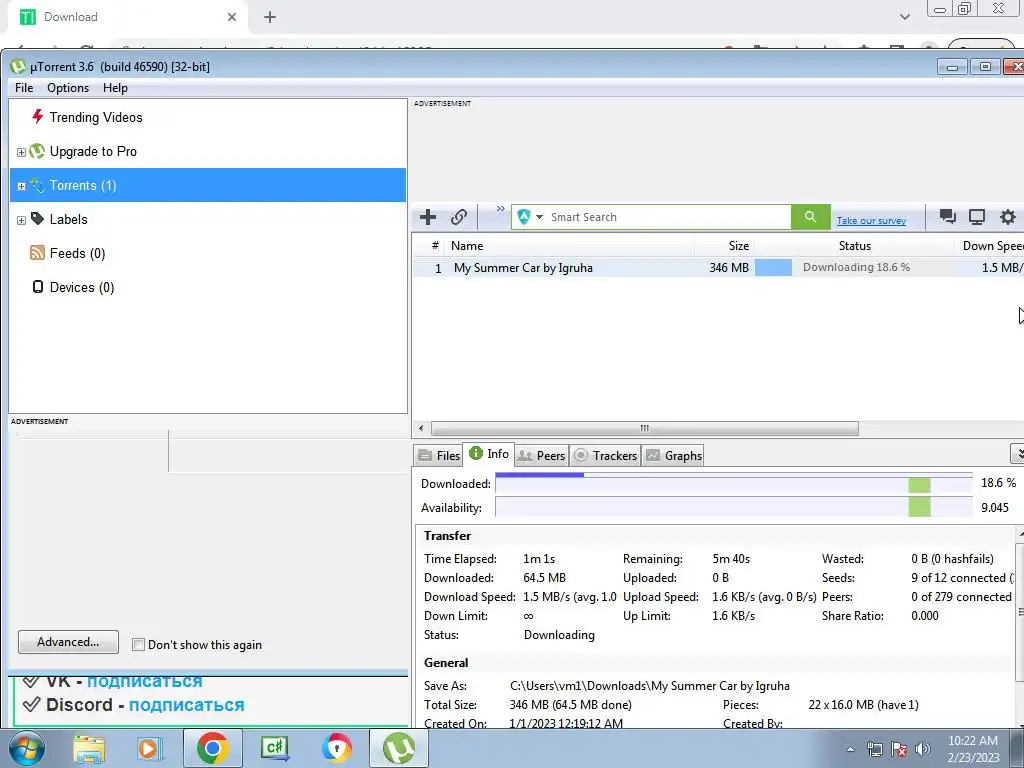Open the Help menu
Image resolution: width=1024 pixels, height=768 pixels.
tap(115, 88)
